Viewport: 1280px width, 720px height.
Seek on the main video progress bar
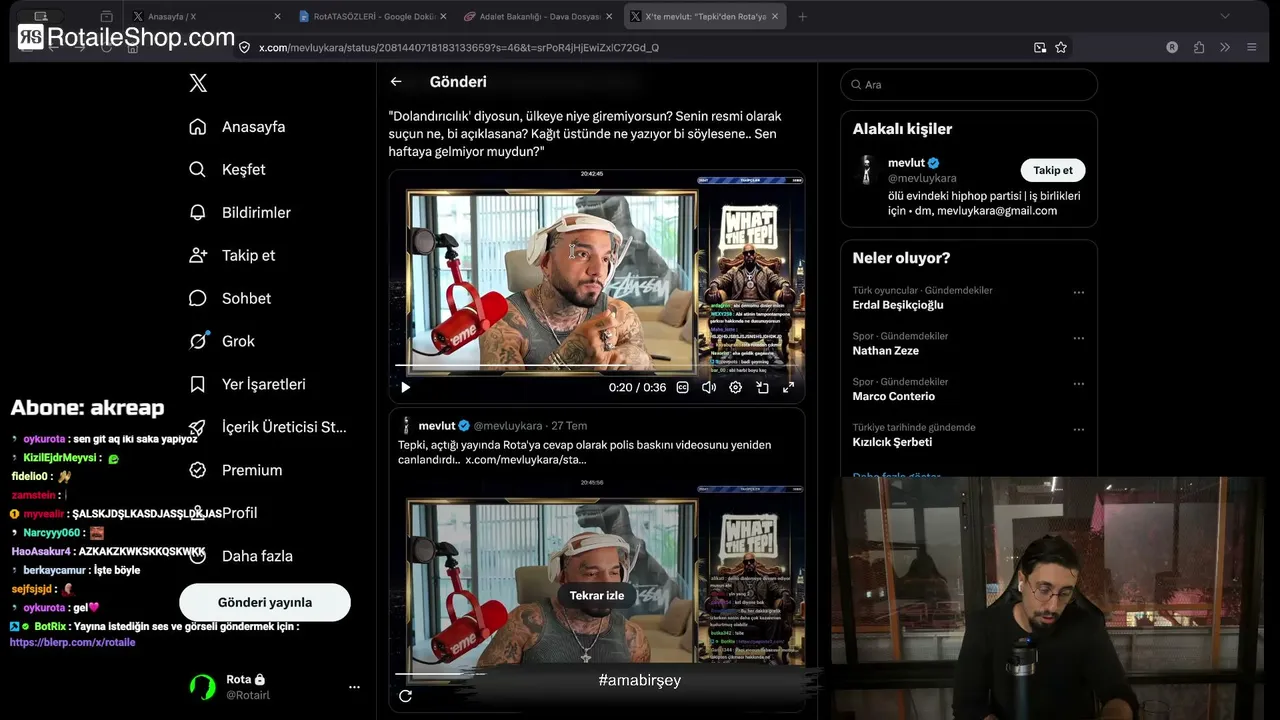(596, 367)
